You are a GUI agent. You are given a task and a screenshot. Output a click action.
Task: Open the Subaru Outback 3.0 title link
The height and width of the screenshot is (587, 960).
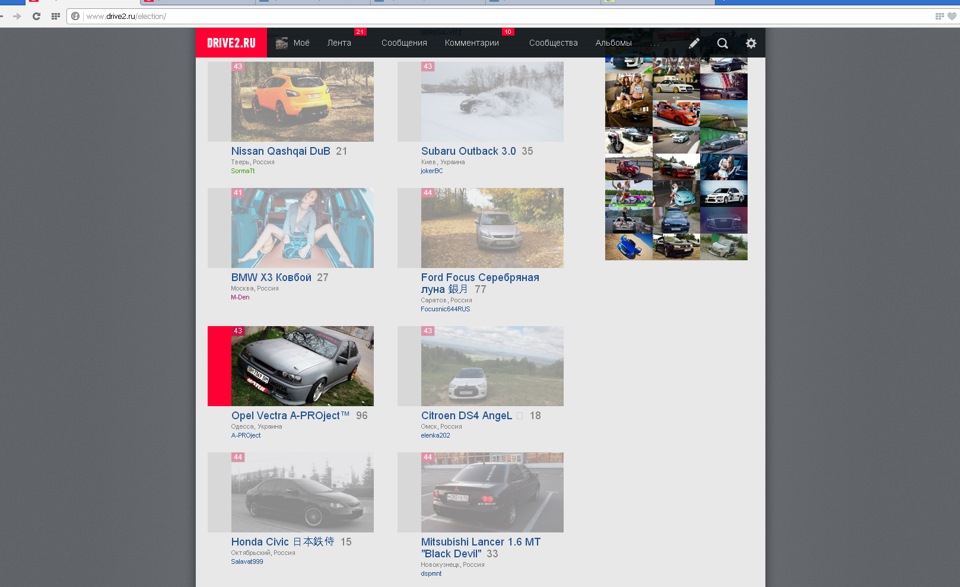click(x=468, y=151)
